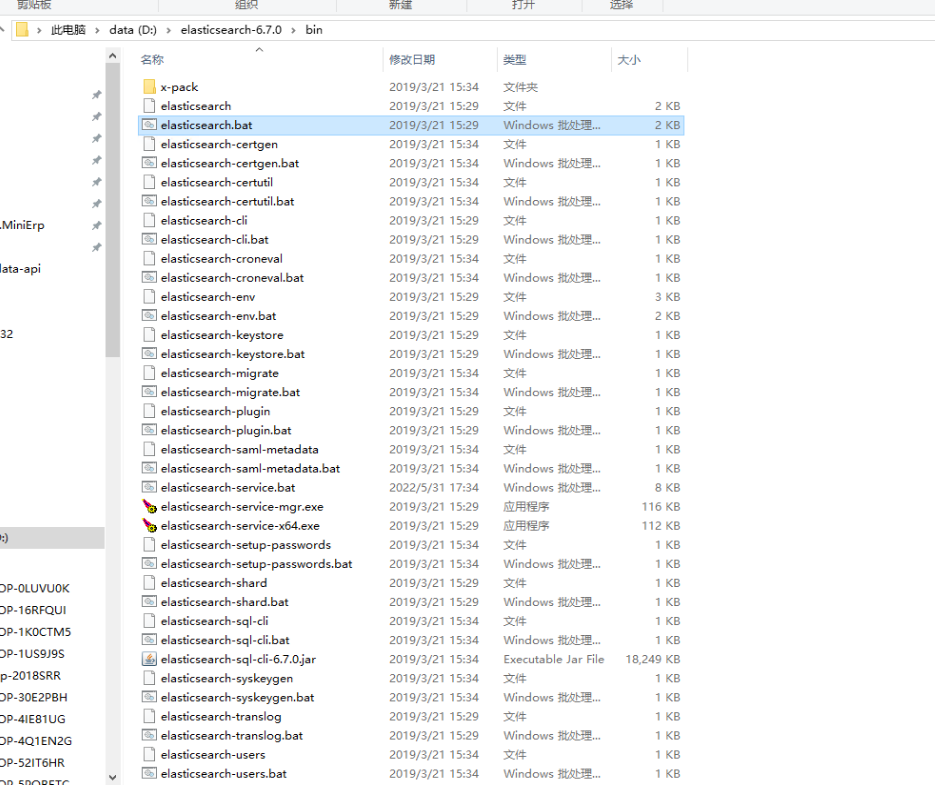Select DP-1K0CTM5 in navigation pane

coord(35,632)
